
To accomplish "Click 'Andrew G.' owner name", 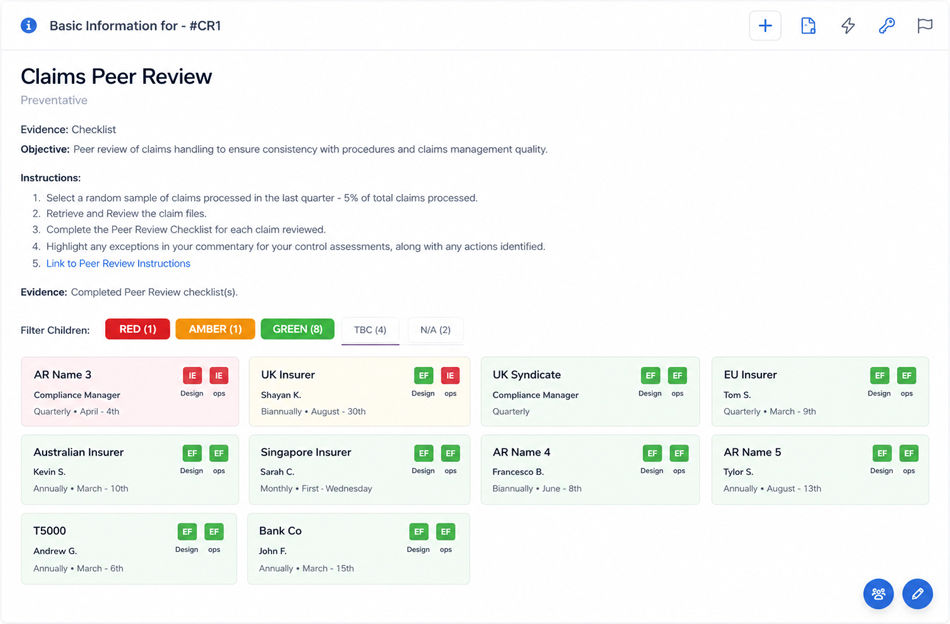I will pos(55,551).
